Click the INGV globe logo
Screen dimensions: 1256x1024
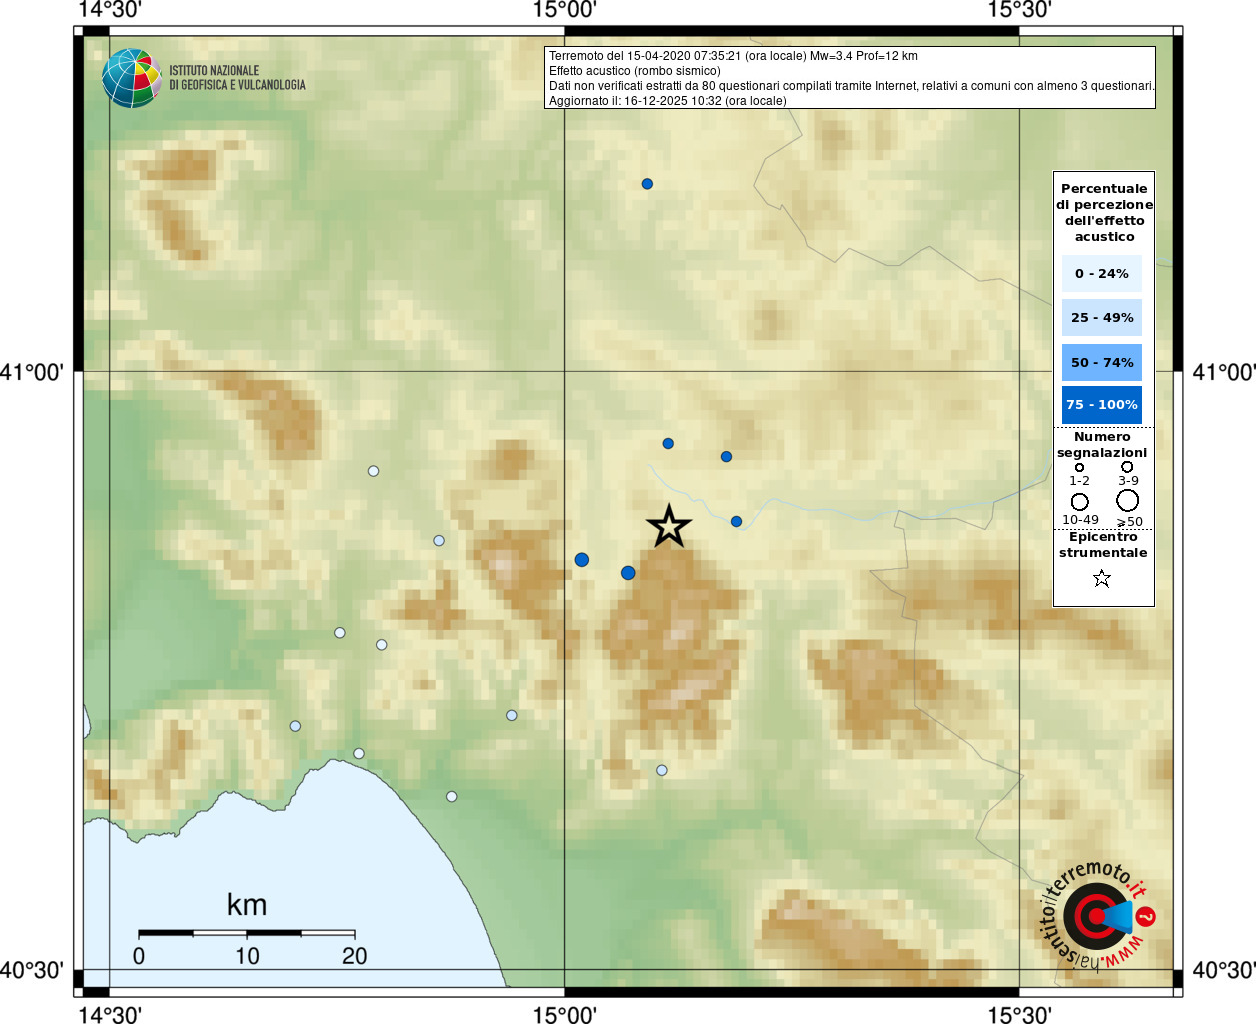[x=131, y=78]
